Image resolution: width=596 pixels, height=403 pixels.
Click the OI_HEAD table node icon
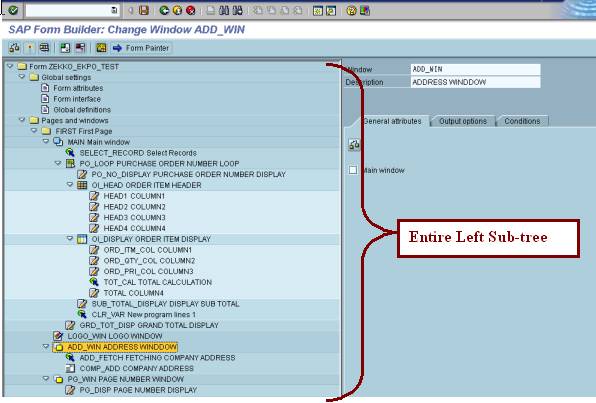click(82, 185)
